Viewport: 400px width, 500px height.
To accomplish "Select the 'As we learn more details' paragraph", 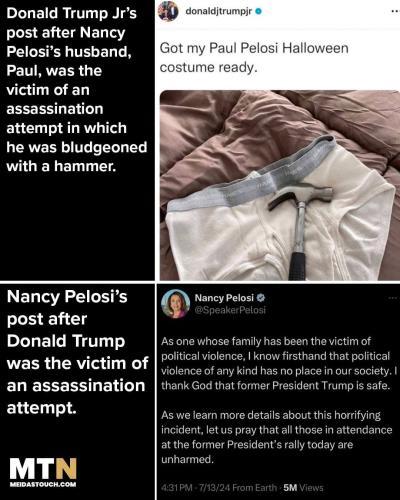I will click(x=277, y=437).
